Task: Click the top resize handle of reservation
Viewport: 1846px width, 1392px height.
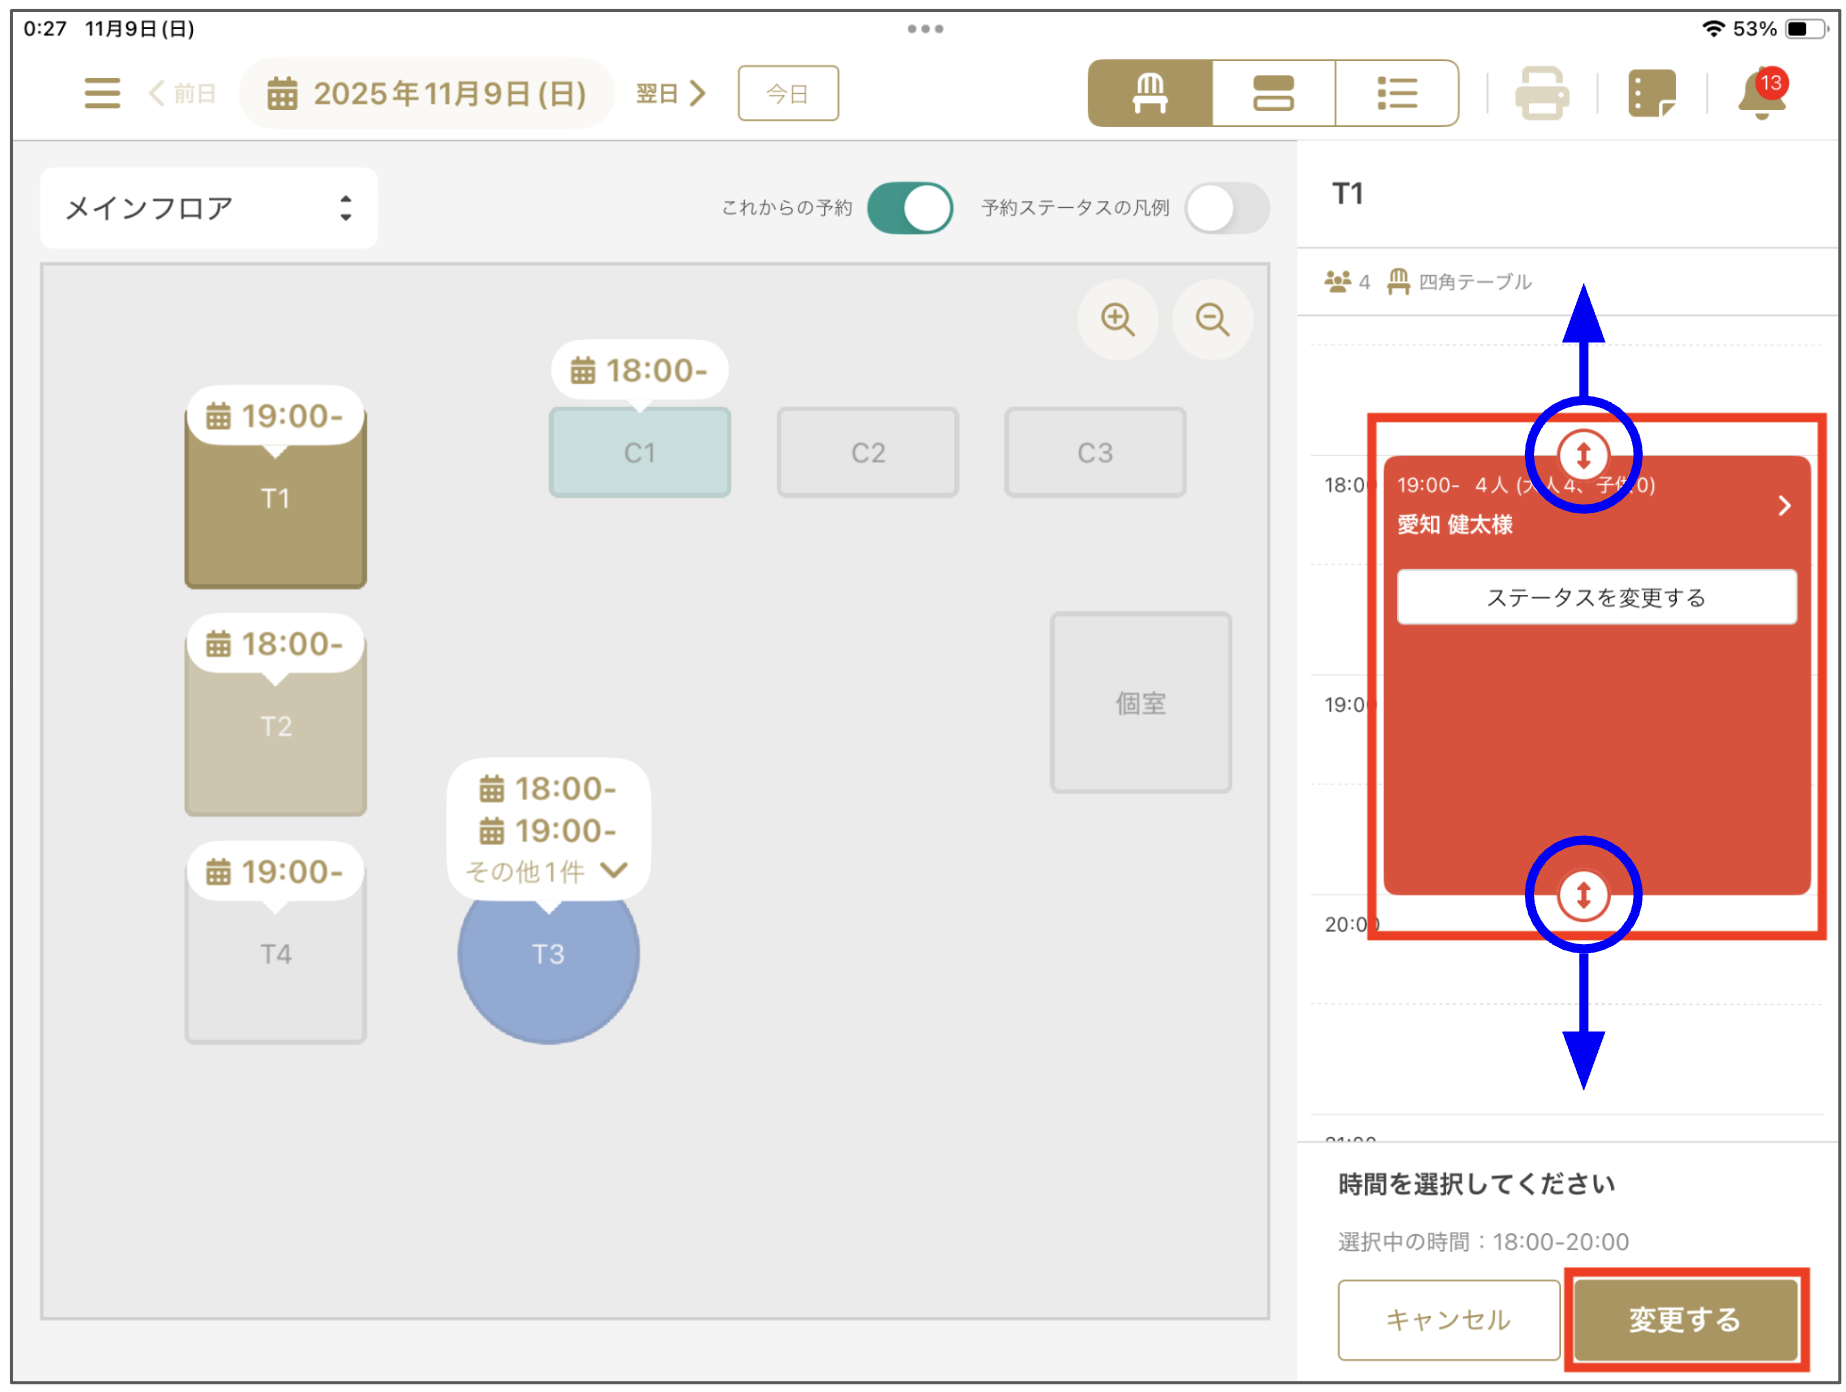Action: pos(1583,455)
